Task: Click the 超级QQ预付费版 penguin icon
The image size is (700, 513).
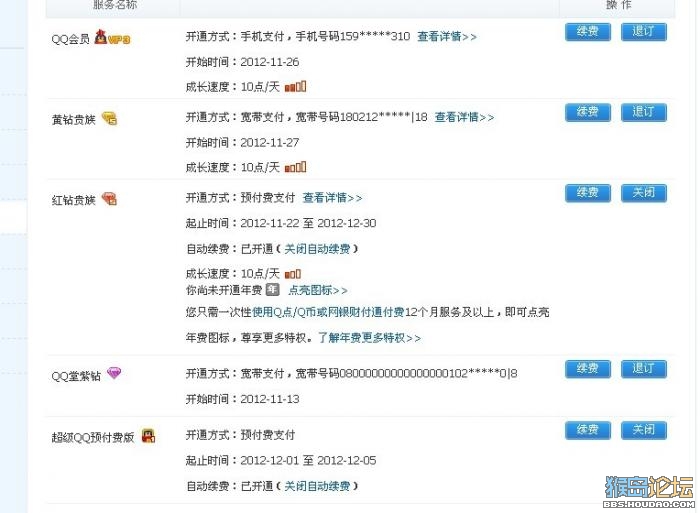Action: [x=148, y=436]
